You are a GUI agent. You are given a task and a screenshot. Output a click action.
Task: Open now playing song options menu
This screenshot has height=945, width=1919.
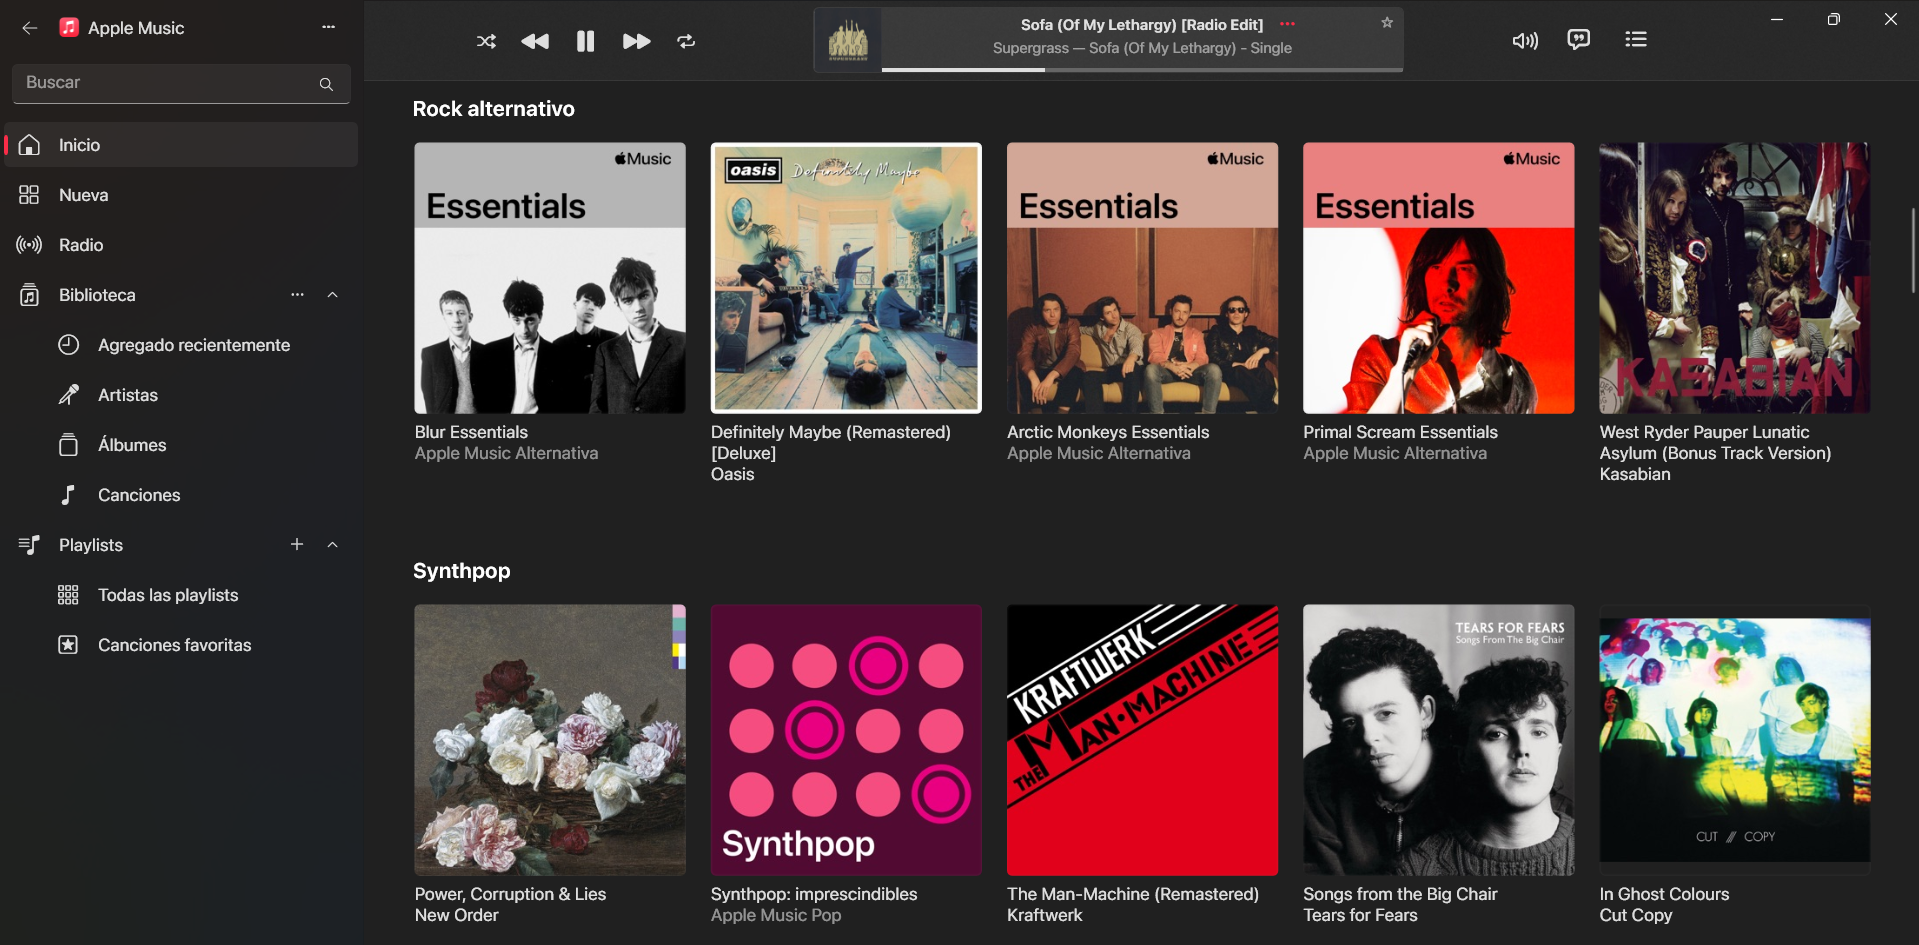coord(1287,24)
